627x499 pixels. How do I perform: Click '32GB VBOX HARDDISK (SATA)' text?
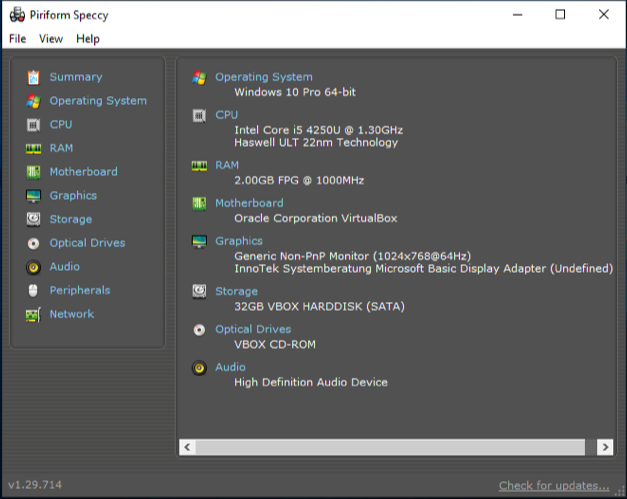[319, 306]
